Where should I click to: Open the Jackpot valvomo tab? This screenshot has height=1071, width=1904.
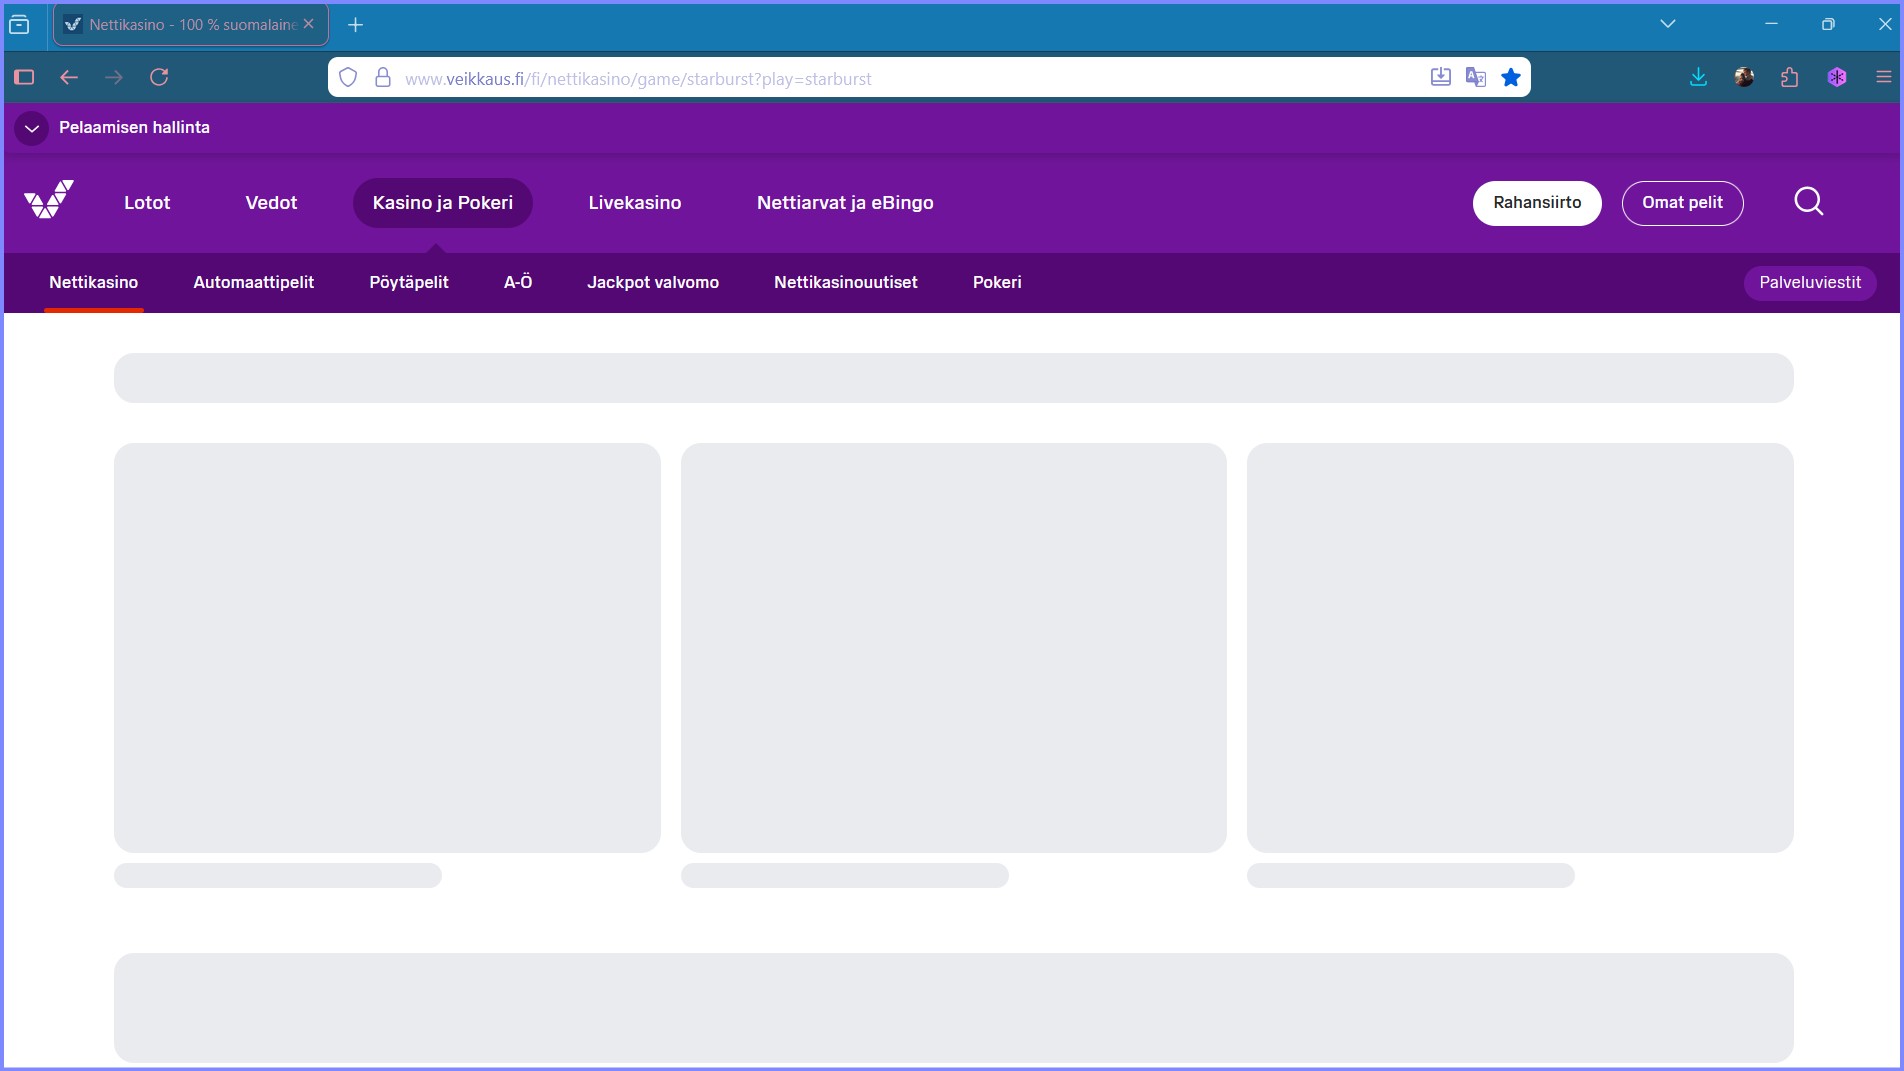pyautogui.click(x=652, y=283)
